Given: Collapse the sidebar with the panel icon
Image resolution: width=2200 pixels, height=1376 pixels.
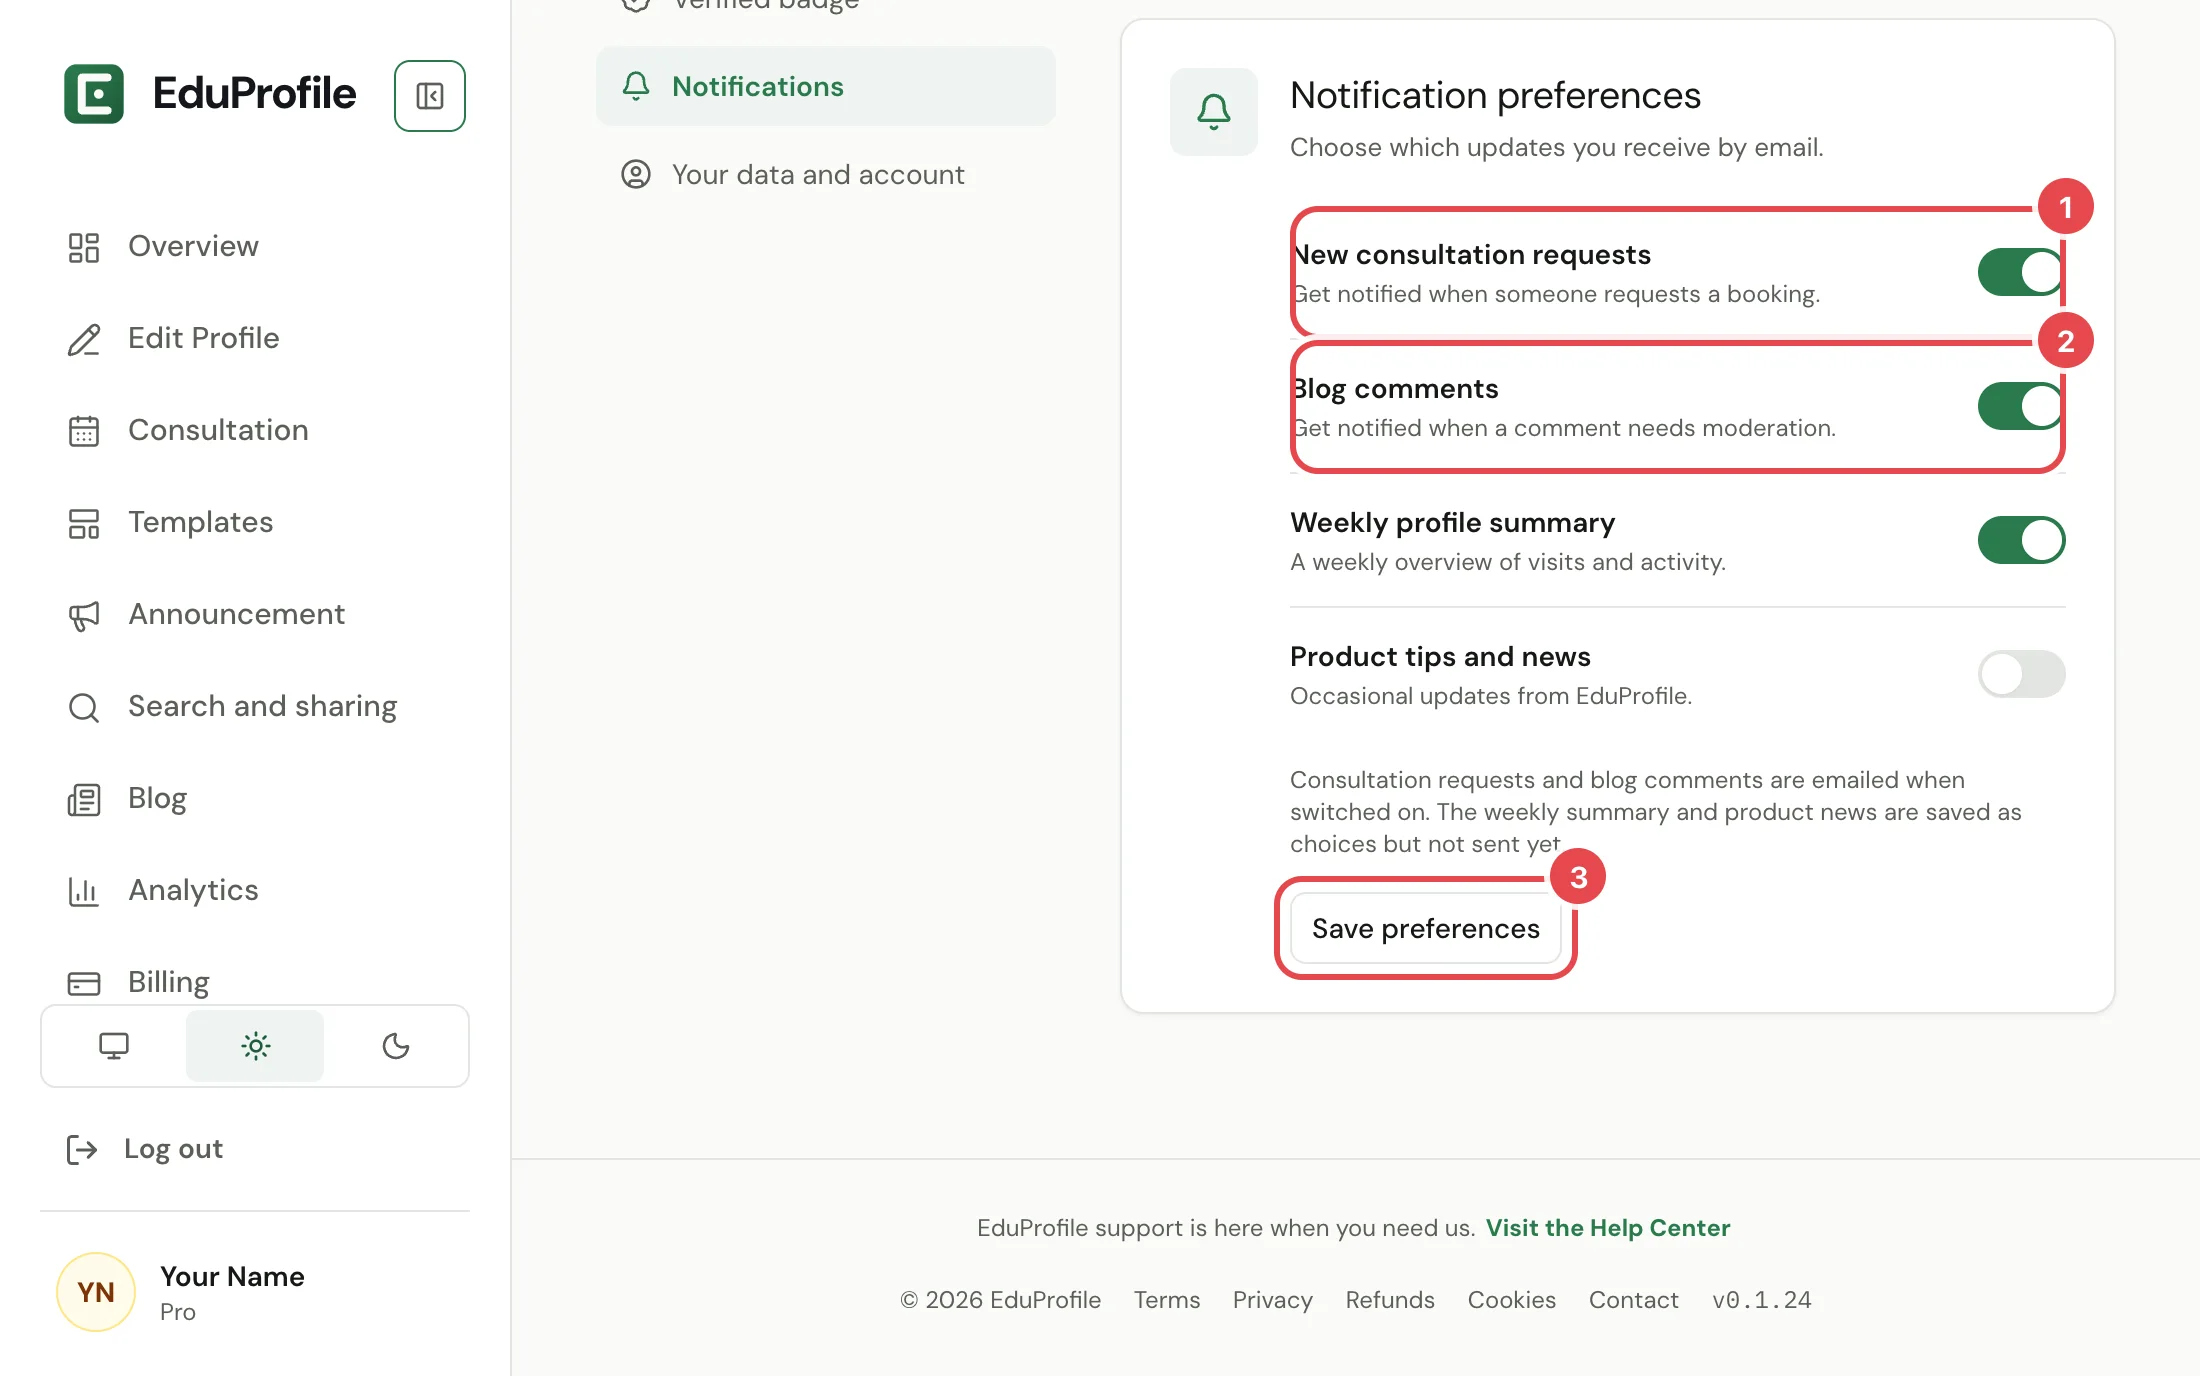Looking at the screenshot, I should pyautogui.click(x=430, y=96).
